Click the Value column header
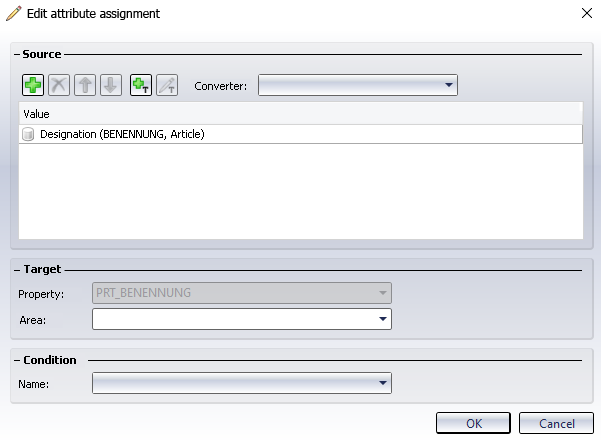The image size is (601, 440). pos(301,114)
